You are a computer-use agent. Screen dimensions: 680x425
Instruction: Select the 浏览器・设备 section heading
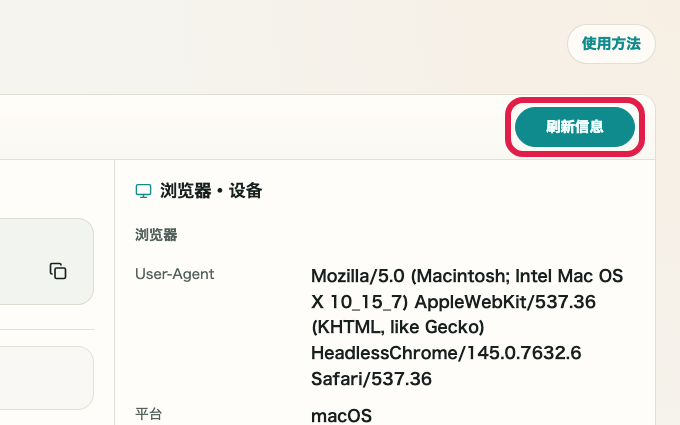click(211, 191)
